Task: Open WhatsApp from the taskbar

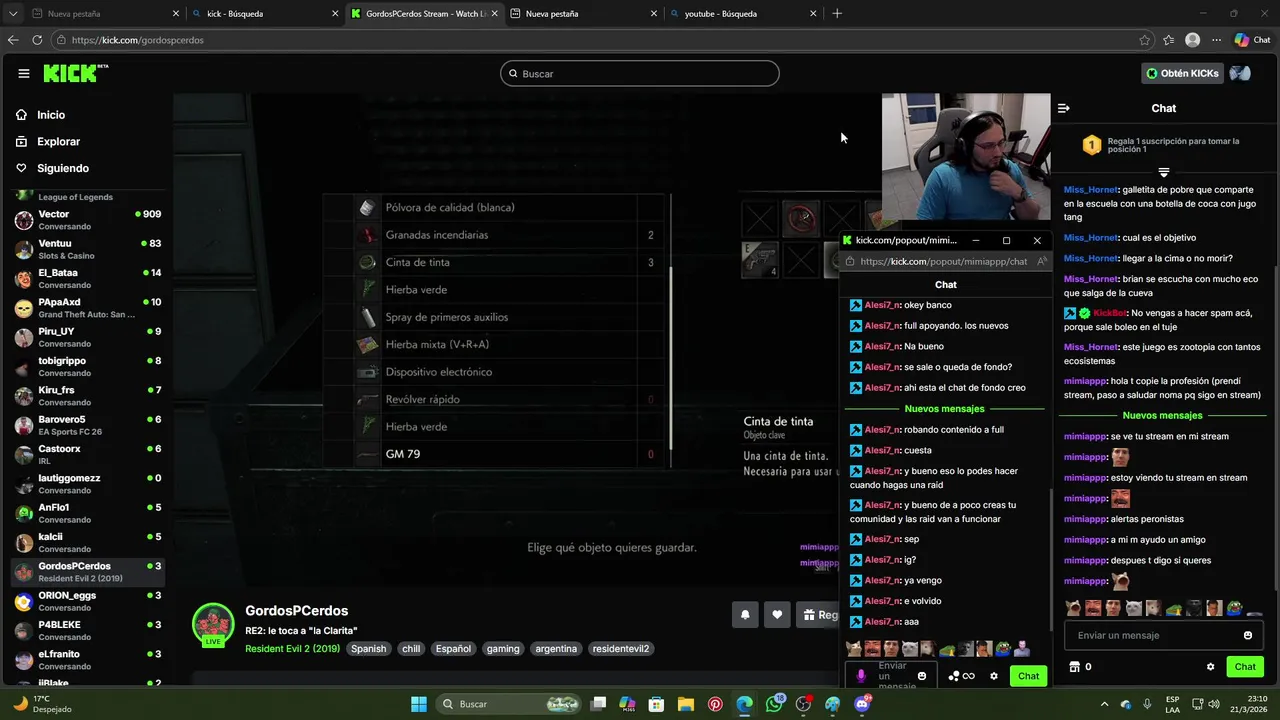Action: (x=774, y=704)
